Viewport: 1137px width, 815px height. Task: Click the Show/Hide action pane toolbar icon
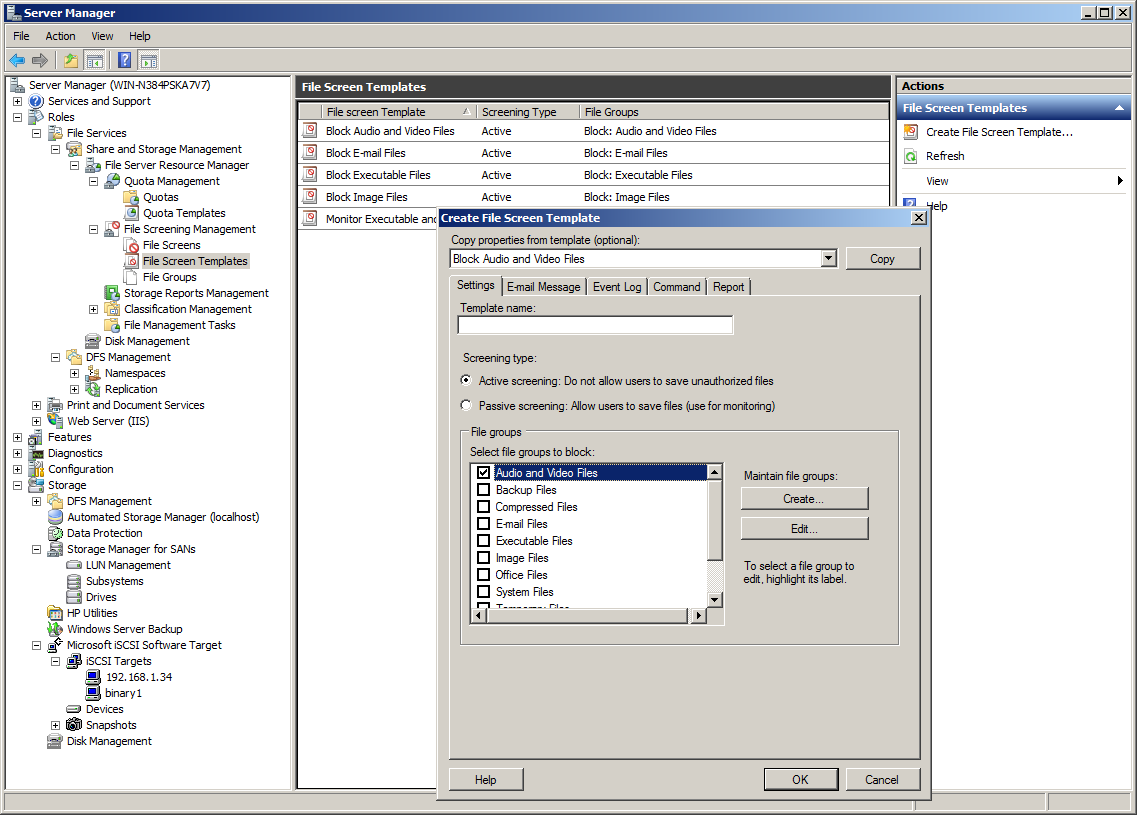coord(149,60)
